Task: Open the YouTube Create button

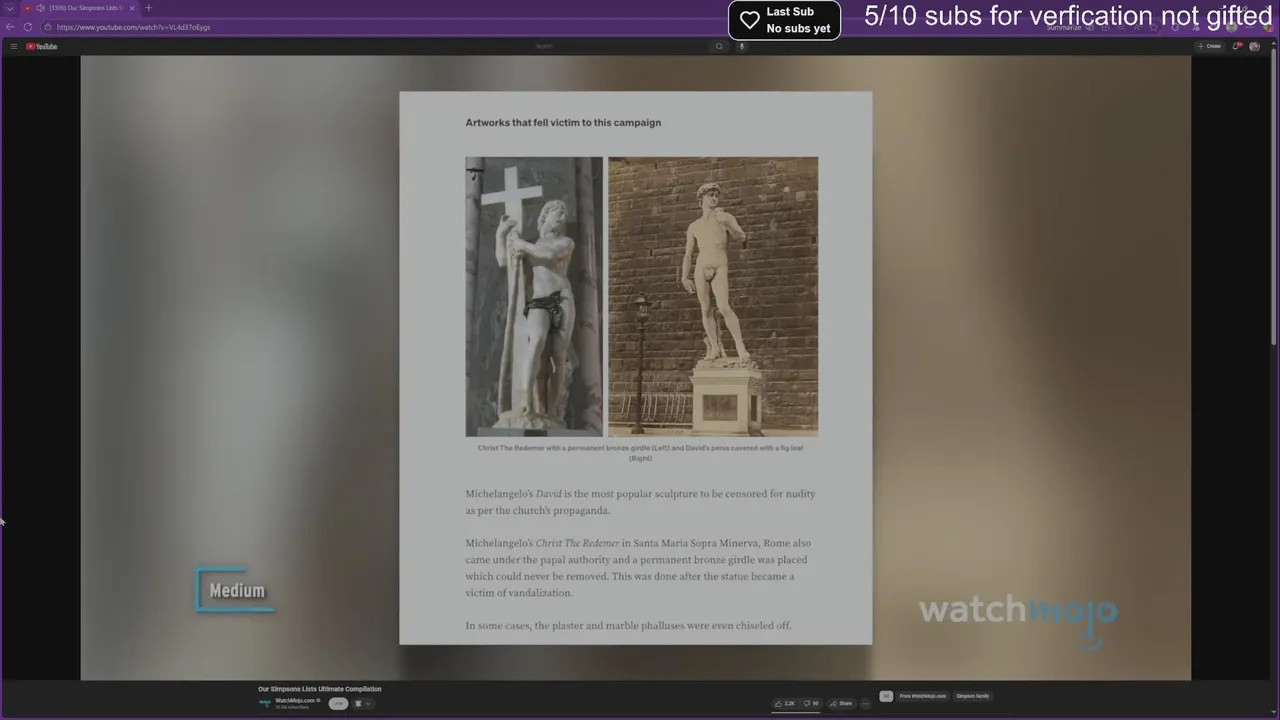Action: coord(1209,46)
